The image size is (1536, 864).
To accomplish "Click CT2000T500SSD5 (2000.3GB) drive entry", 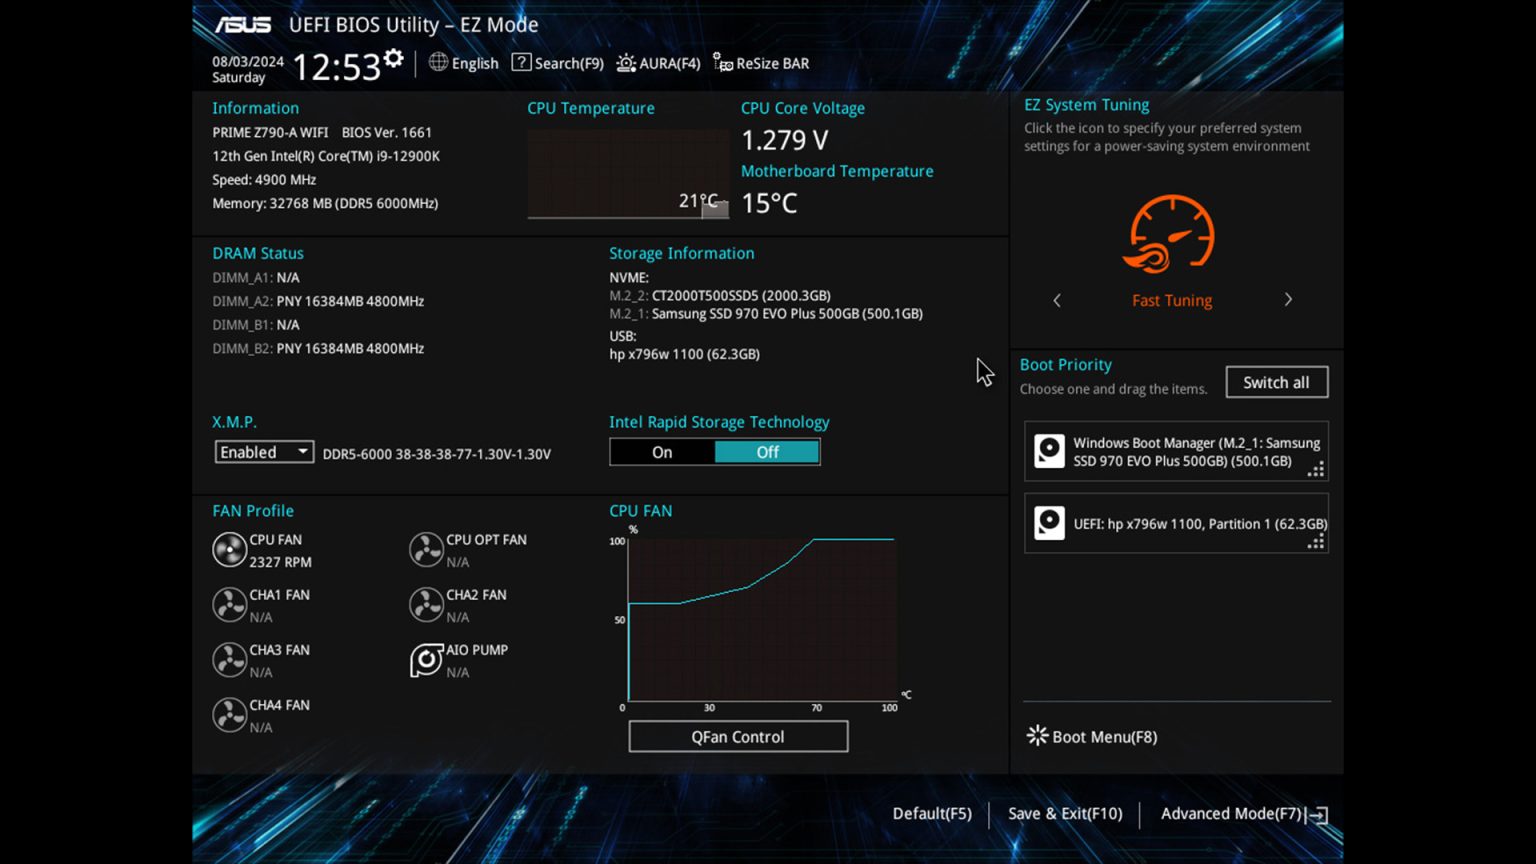I will [720, 295].
